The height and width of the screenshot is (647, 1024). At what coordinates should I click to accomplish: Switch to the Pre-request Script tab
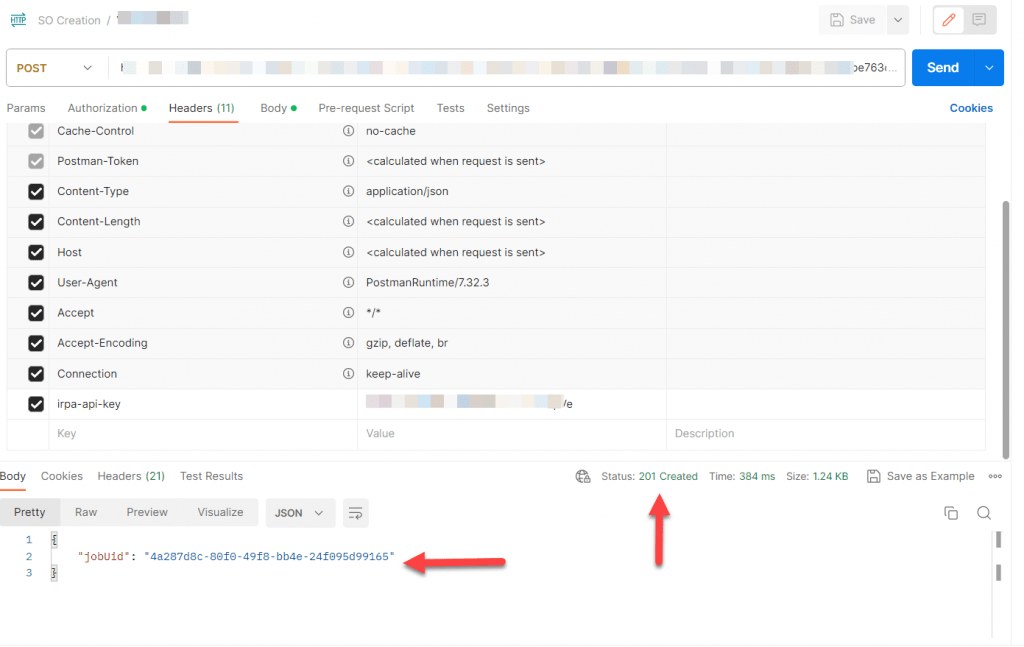coord(366,108)
